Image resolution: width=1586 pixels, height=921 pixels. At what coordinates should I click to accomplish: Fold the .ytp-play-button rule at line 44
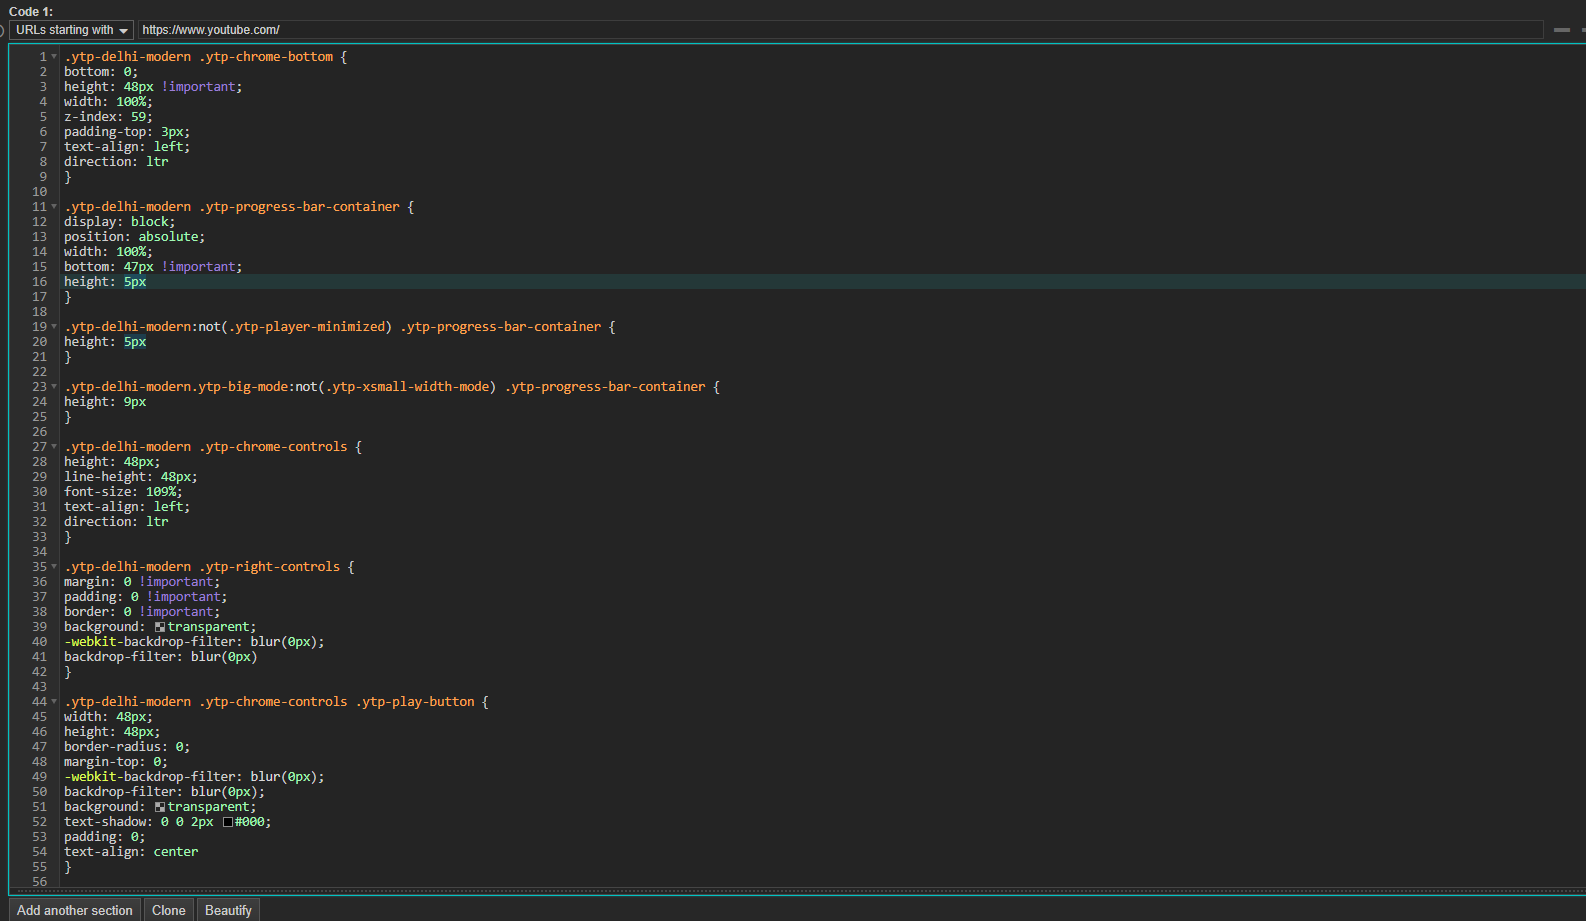coord(54,702)
